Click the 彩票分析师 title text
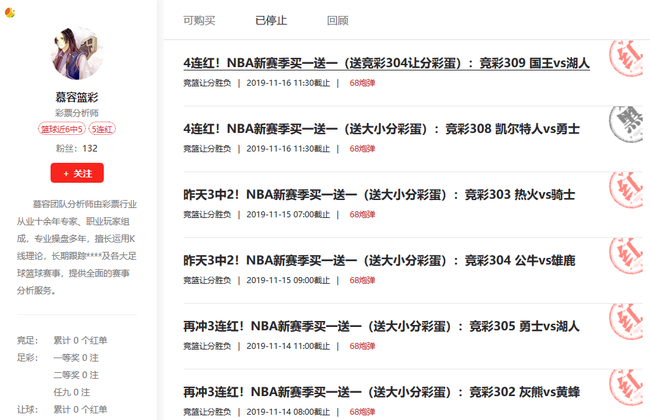The height and width of the screenshot is (420, 650). click(x=77, y=113)
